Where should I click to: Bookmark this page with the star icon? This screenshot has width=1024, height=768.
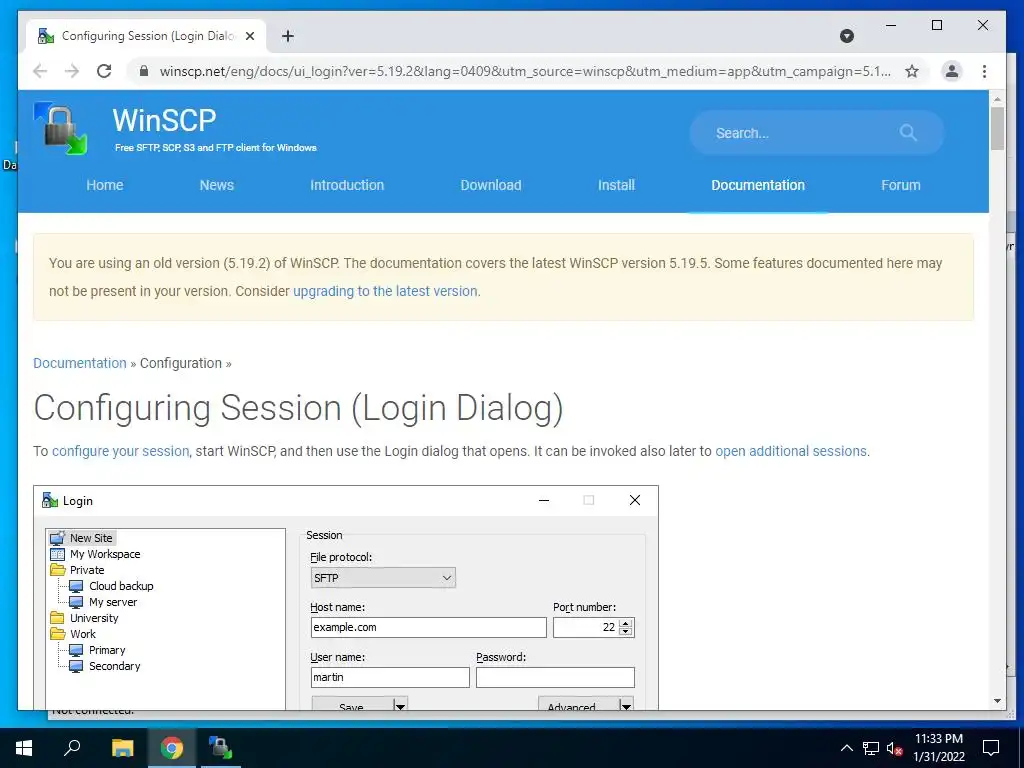tap(912, 71)
